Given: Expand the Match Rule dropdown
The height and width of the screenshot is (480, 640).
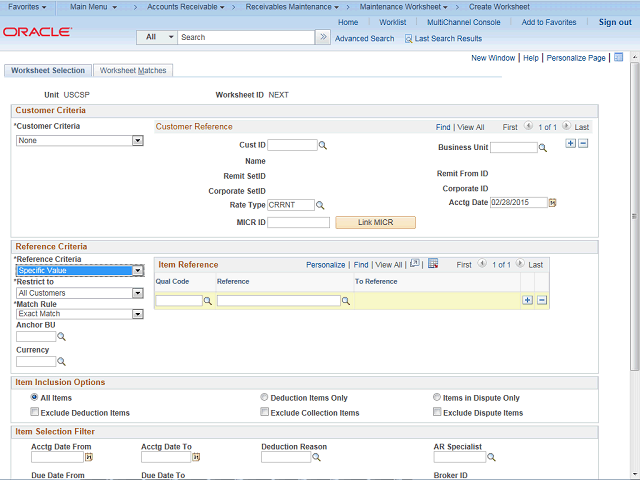Looking at the screenshot, I should (x=138, y=314).
